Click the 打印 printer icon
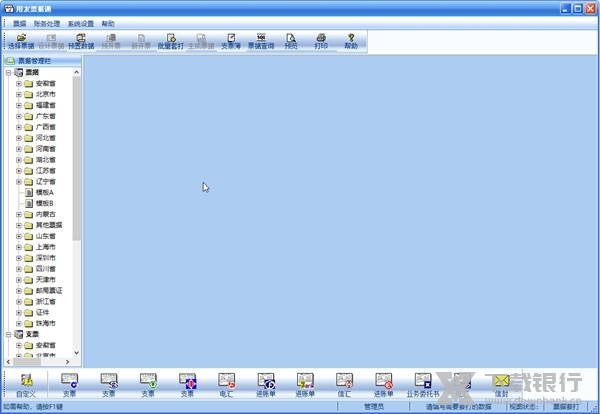Screen dimensions: 600x414 [x=321, y=41]
